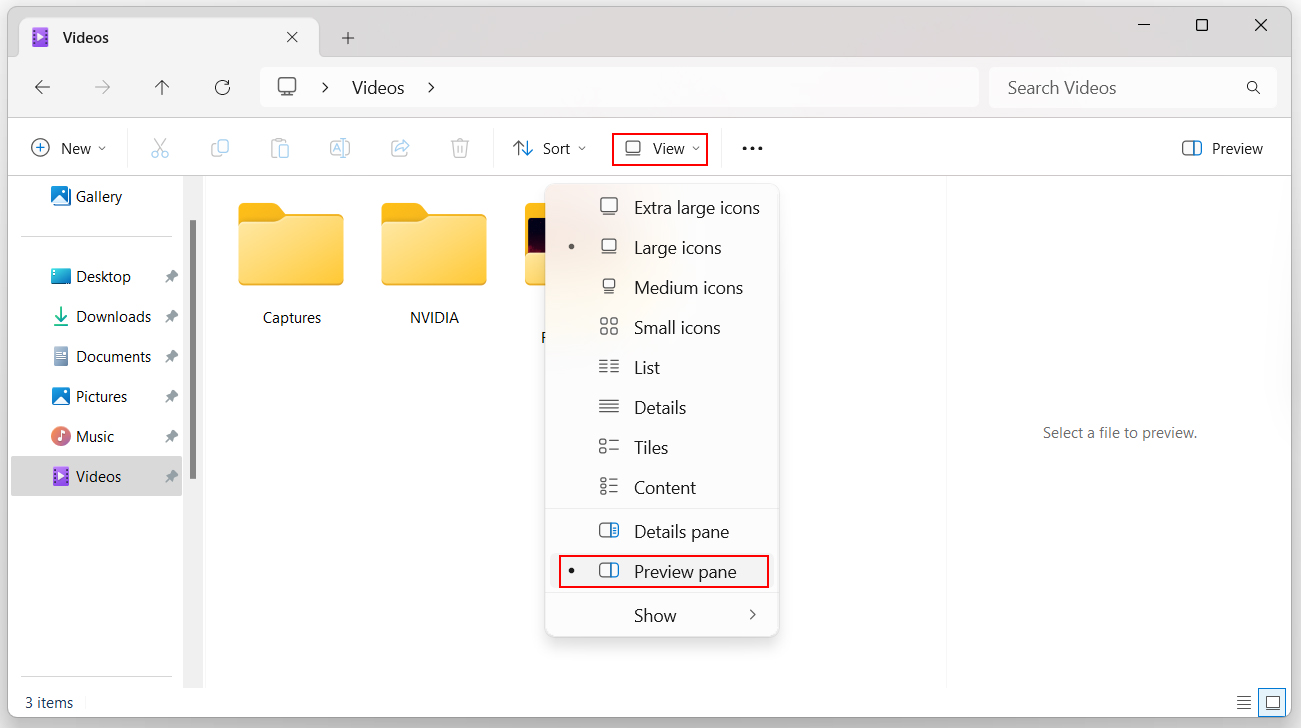Select the Rename icon
The width and height of the screenshot is (1301, 728).
pyautogui.click(x=339, y=147)
